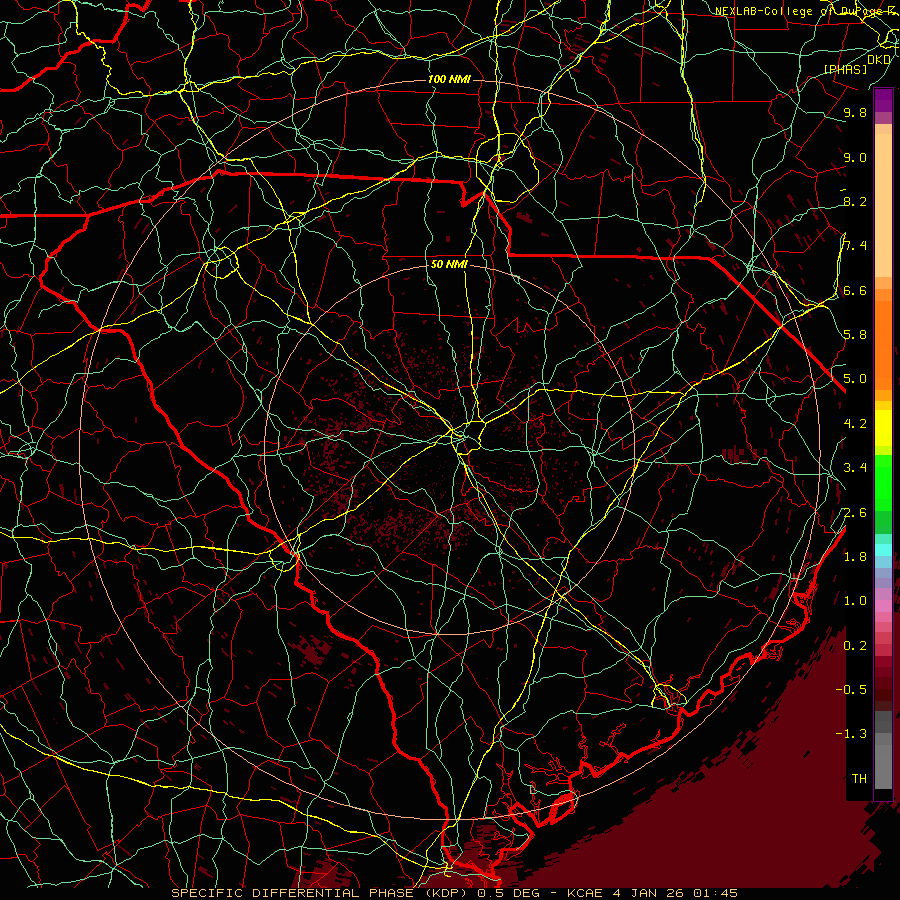Click the 5.0 legend value
Image resolution: width=900 pixels, height=900 pixels.
coord(855,379)
